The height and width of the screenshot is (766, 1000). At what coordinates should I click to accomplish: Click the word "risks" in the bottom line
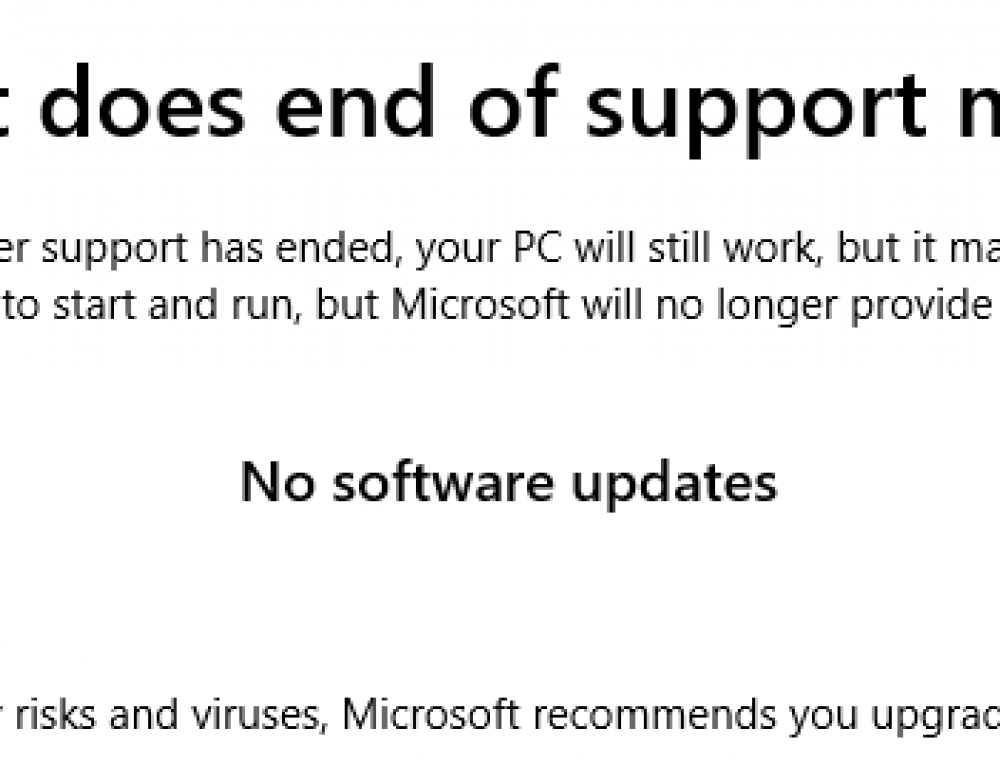(x=60, y=714)
